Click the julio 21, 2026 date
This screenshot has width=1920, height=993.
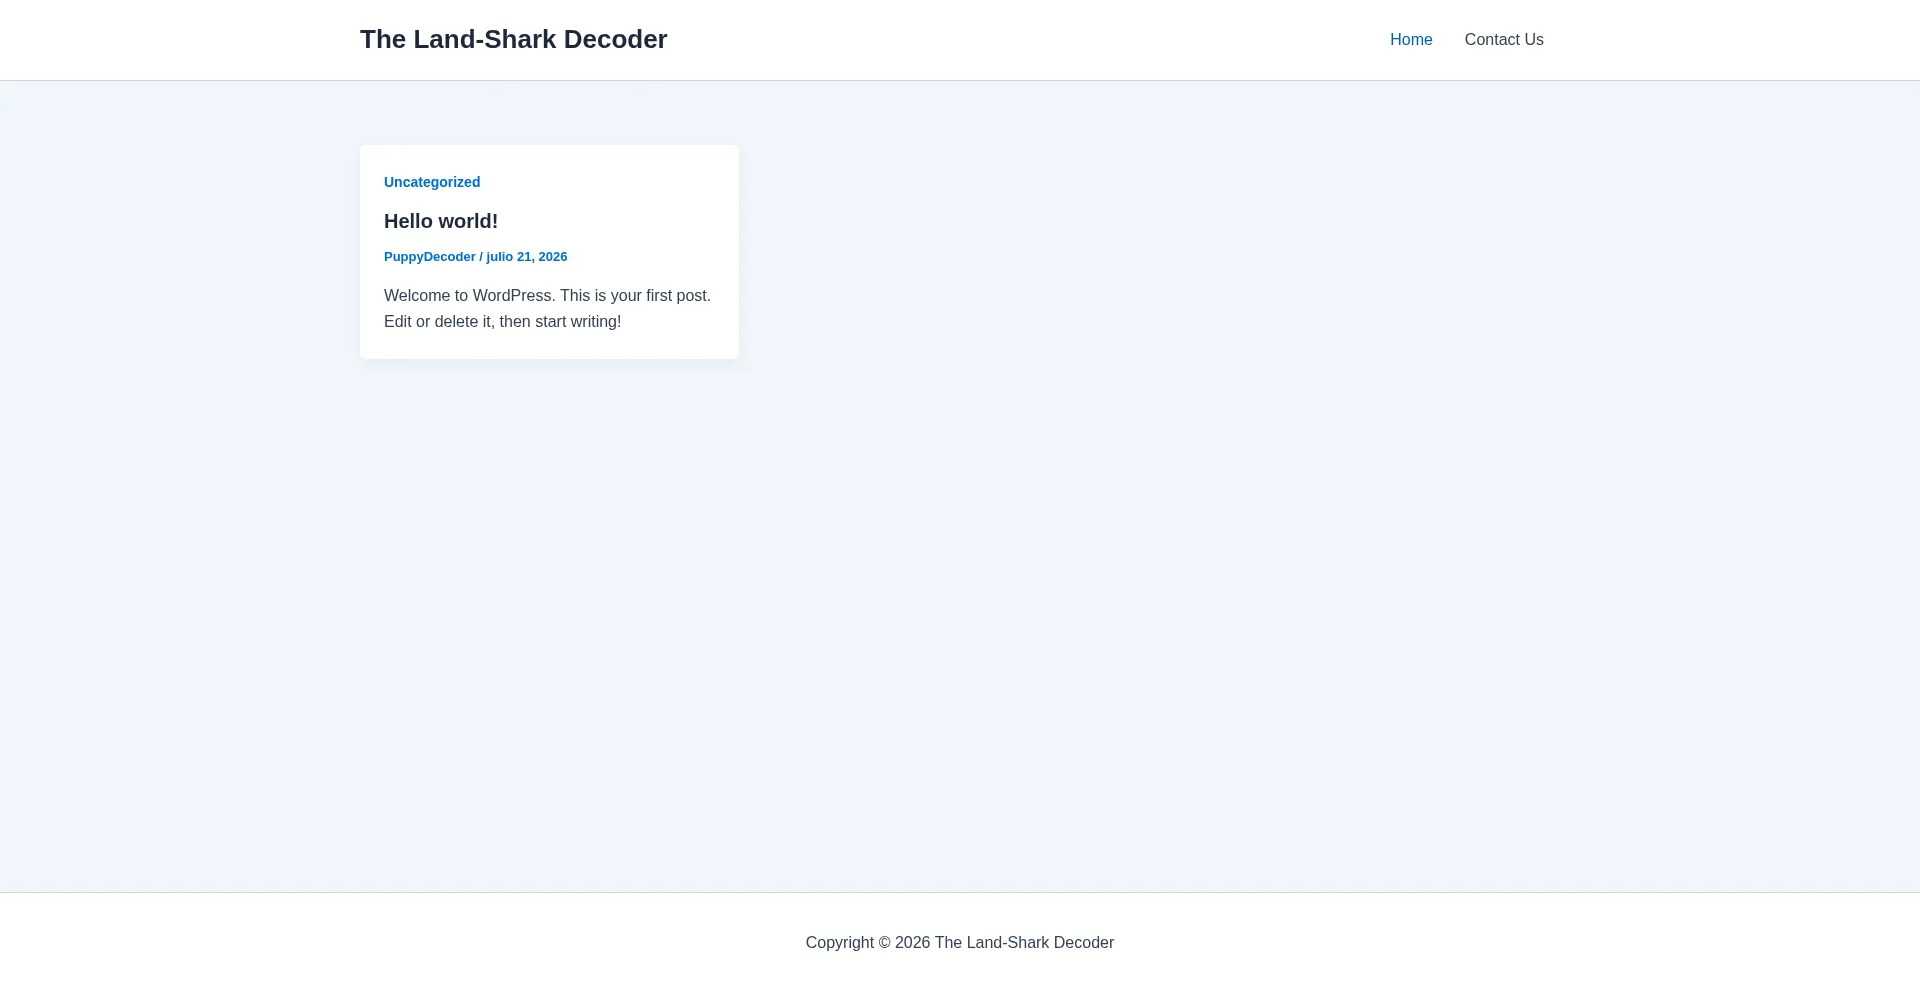tap(527, 257)
